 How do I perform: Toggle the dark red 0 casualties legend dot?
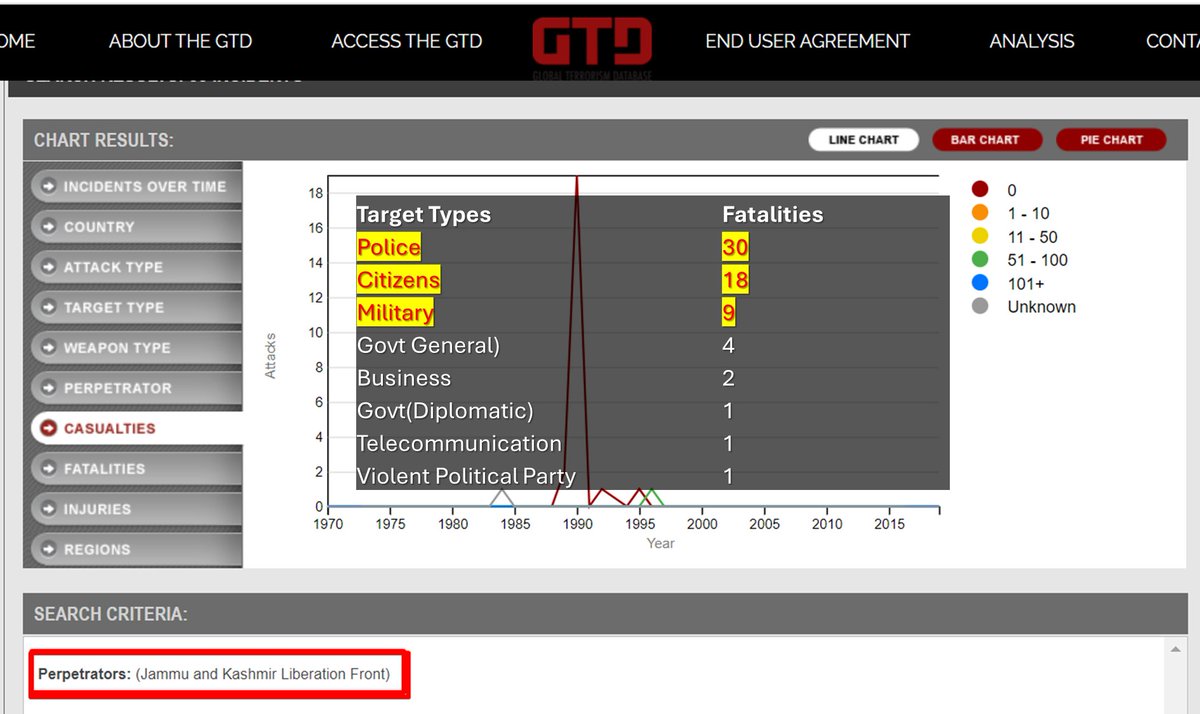tap(980, 189)
